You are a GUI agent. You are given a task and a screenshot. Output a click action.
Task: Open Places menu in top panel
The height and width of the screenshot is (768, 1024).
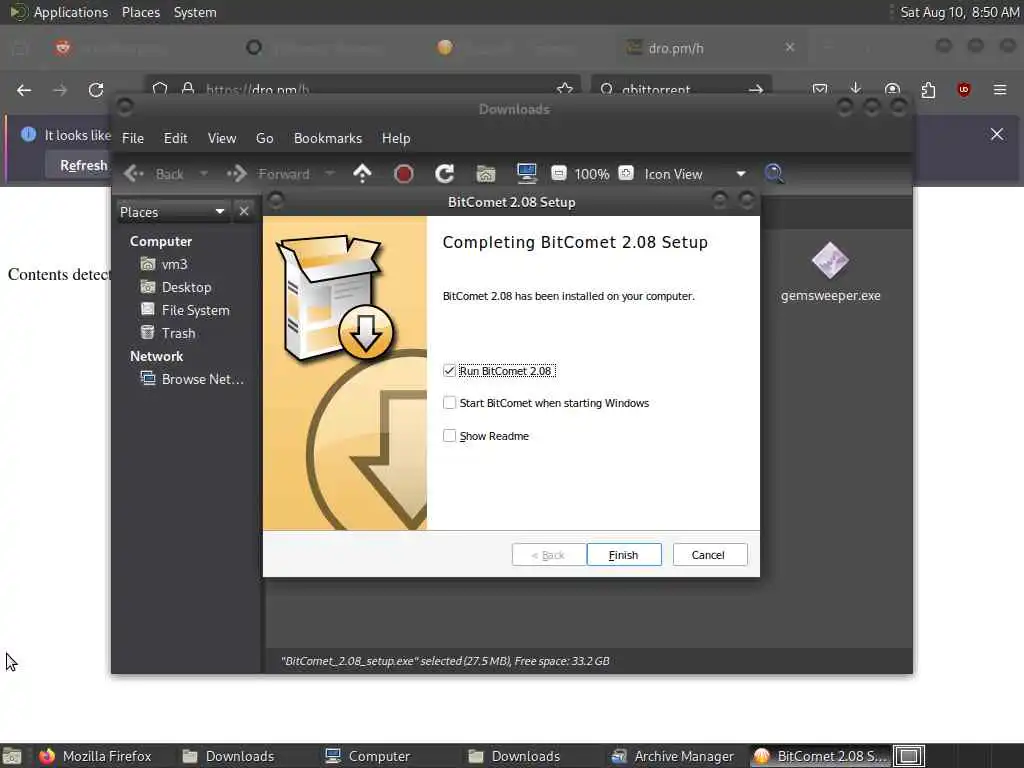pyautogui.click(x=141, y=12)
